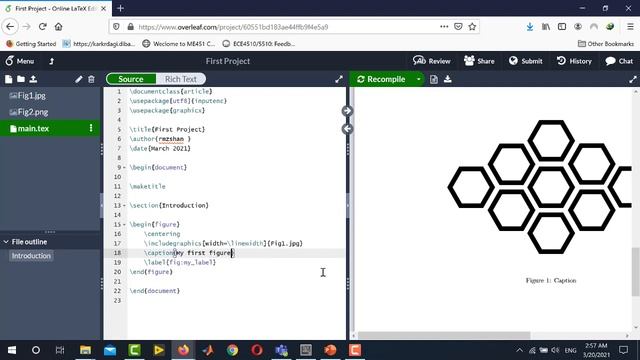The height and width of the screenshot is (360, 640).
Task: Open the ECE4510/5510 Feedback bookmark
Action: click(259, 44)
